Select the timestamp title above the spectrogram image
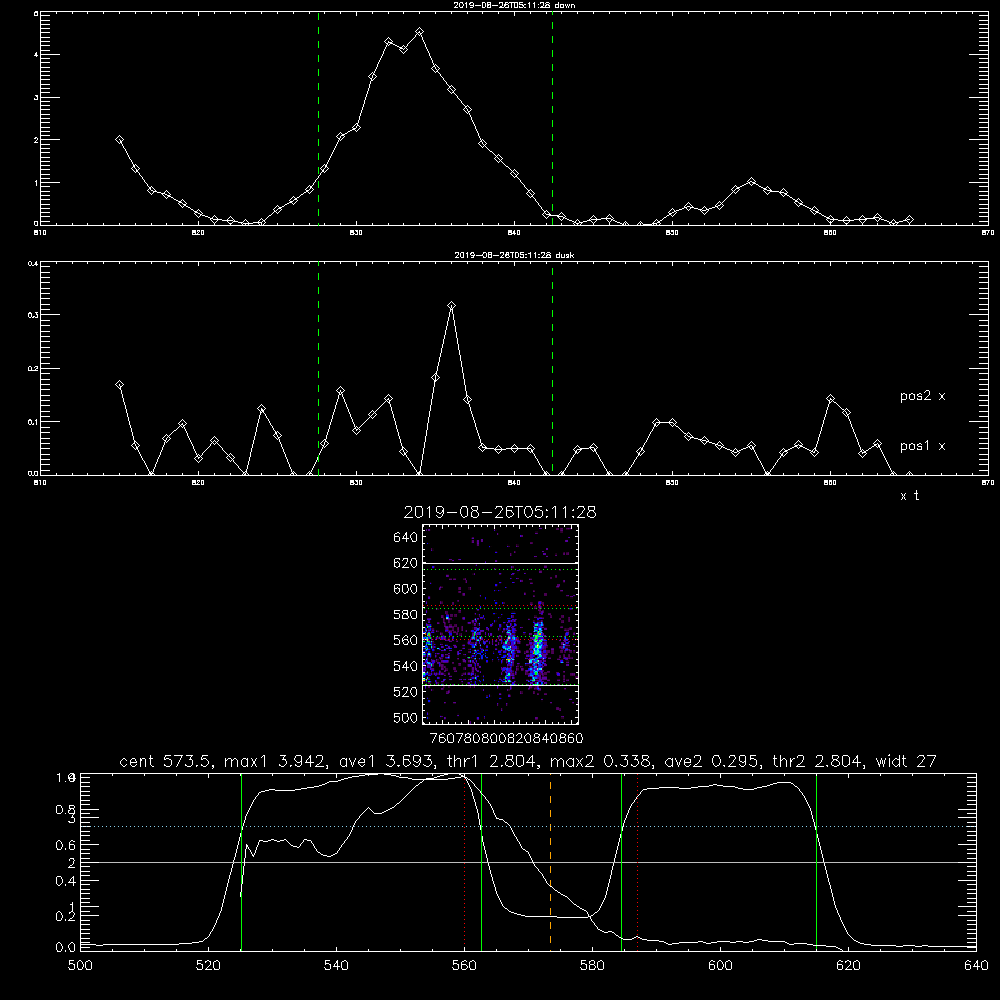This screenshot has height=1000, width=1000. 500,512
